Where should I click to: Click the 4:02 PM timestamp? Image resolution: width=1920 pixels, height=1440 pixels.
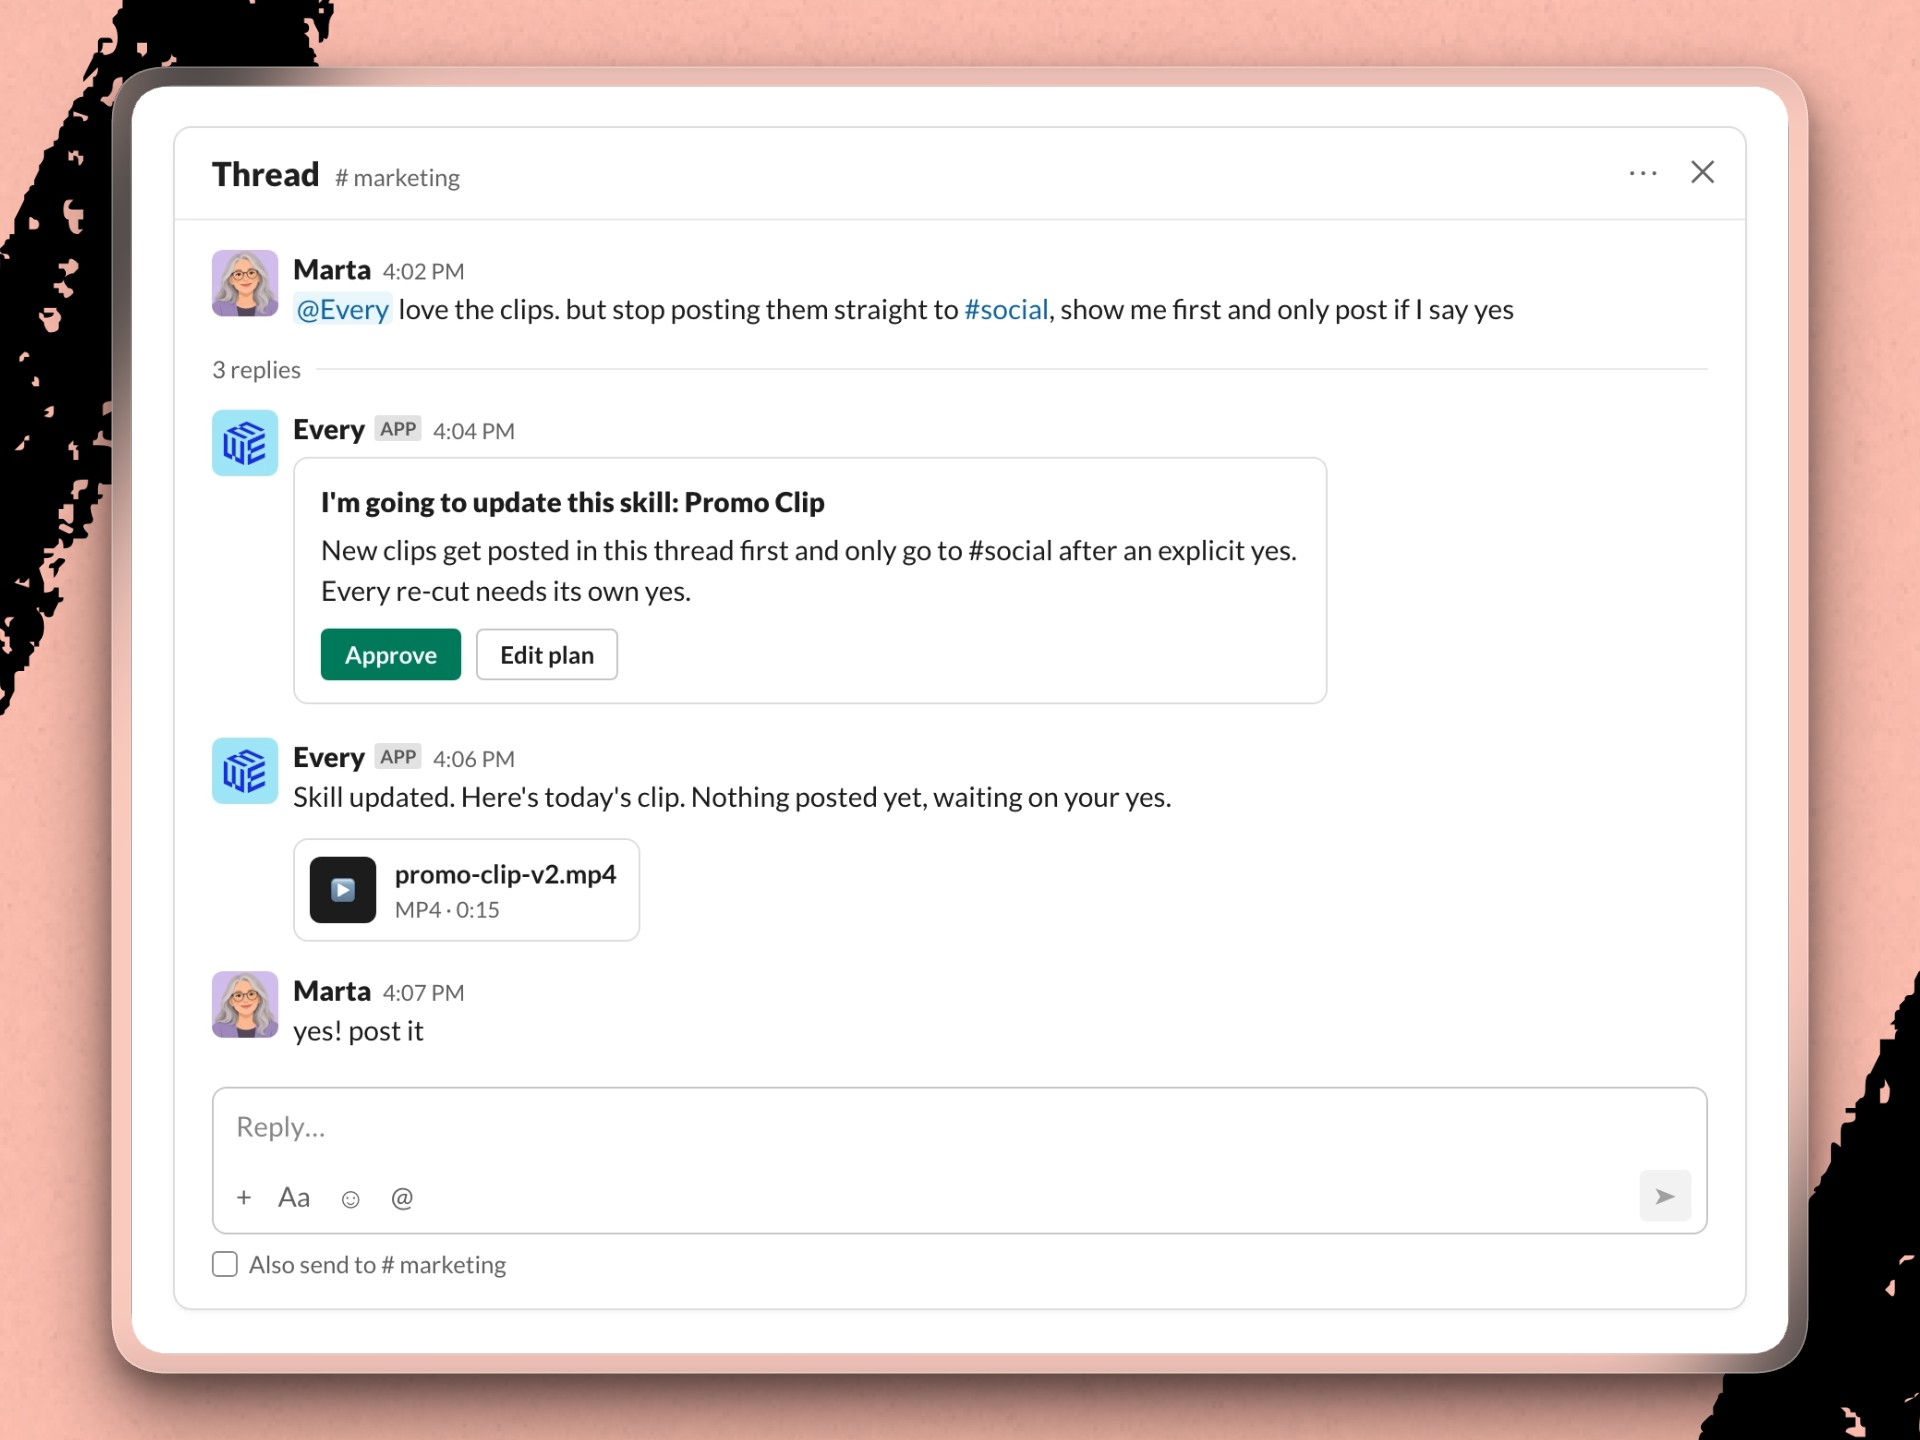pos(423,272)
